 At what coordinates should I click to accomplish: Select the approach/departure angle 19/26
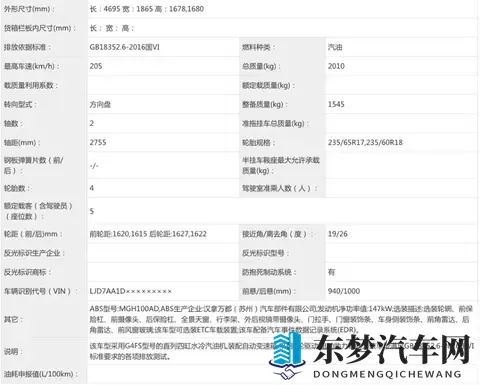337,234
